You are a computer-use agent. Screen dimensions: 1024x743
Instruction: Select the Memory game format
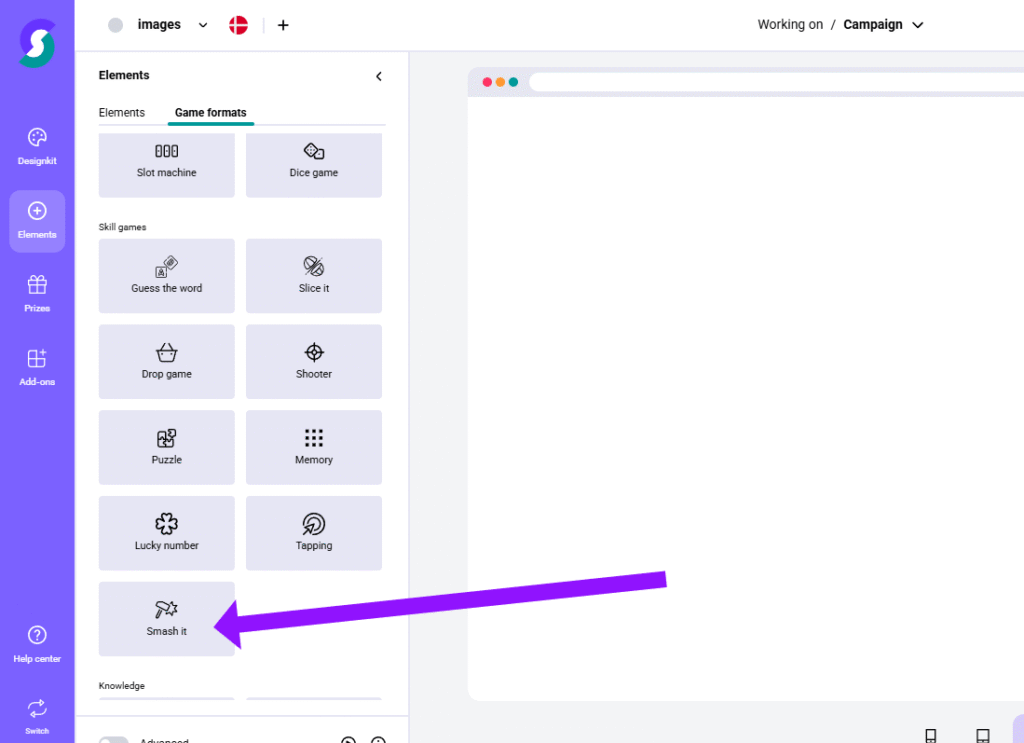click(x=313, y=447)
